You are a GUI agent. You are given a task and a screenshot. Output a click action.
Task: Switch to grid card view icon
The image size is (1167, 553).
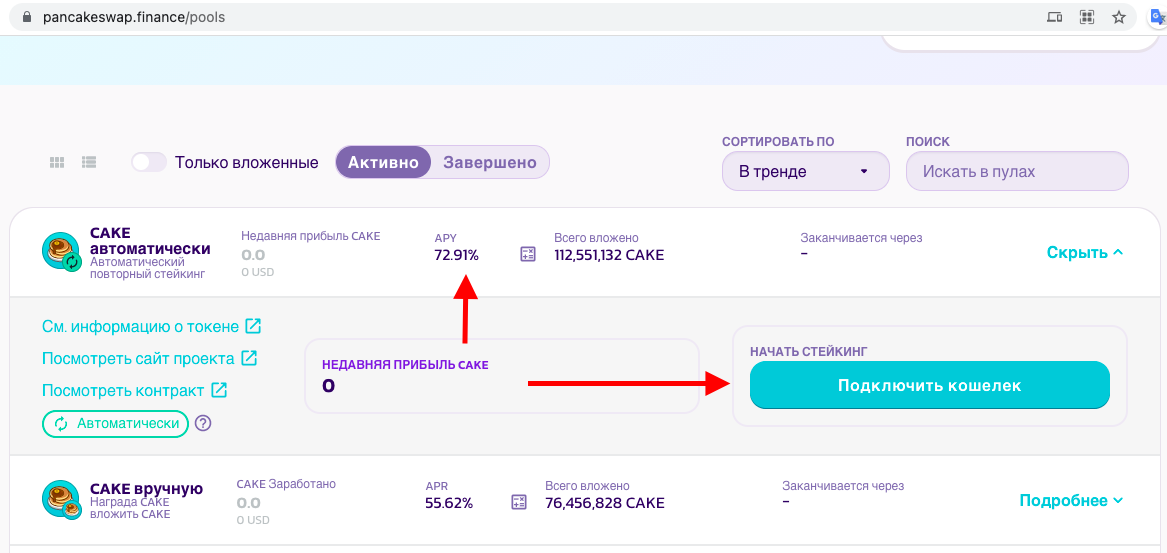click(57, 162)
